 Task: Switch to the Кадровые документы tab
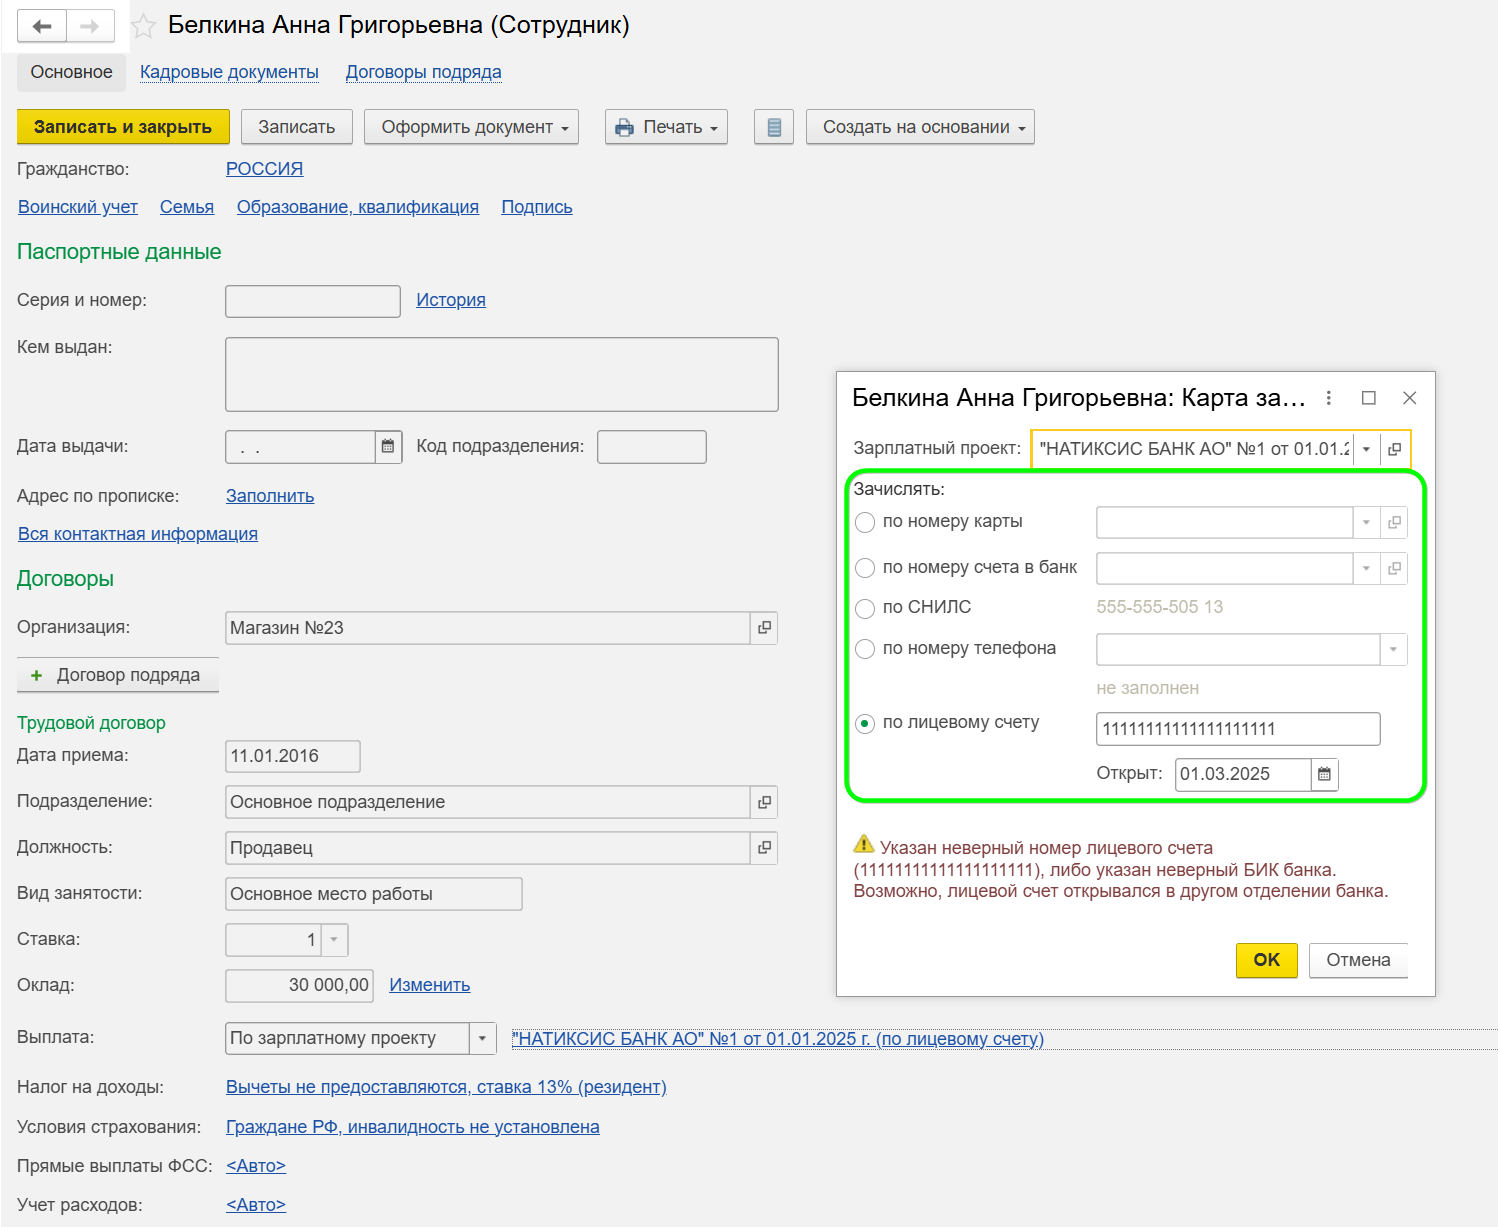pyautogui.click(x=229, y=72)
